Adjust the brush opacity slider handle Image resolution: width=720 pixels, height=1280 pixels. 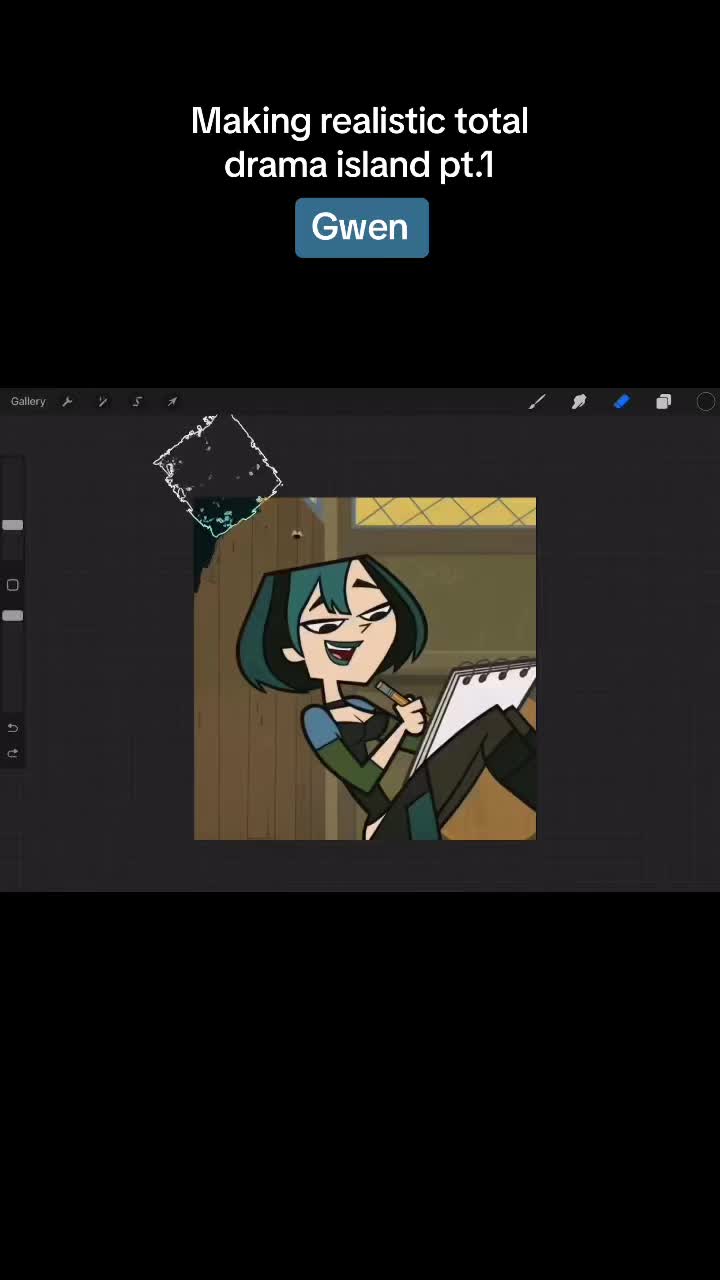[x=12, y=616]
